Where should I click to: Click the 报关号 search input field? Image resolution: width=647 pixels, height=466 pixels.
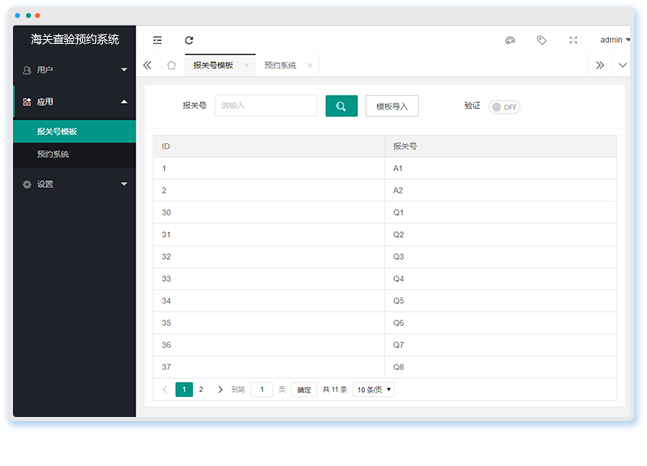tap(266, 106)
